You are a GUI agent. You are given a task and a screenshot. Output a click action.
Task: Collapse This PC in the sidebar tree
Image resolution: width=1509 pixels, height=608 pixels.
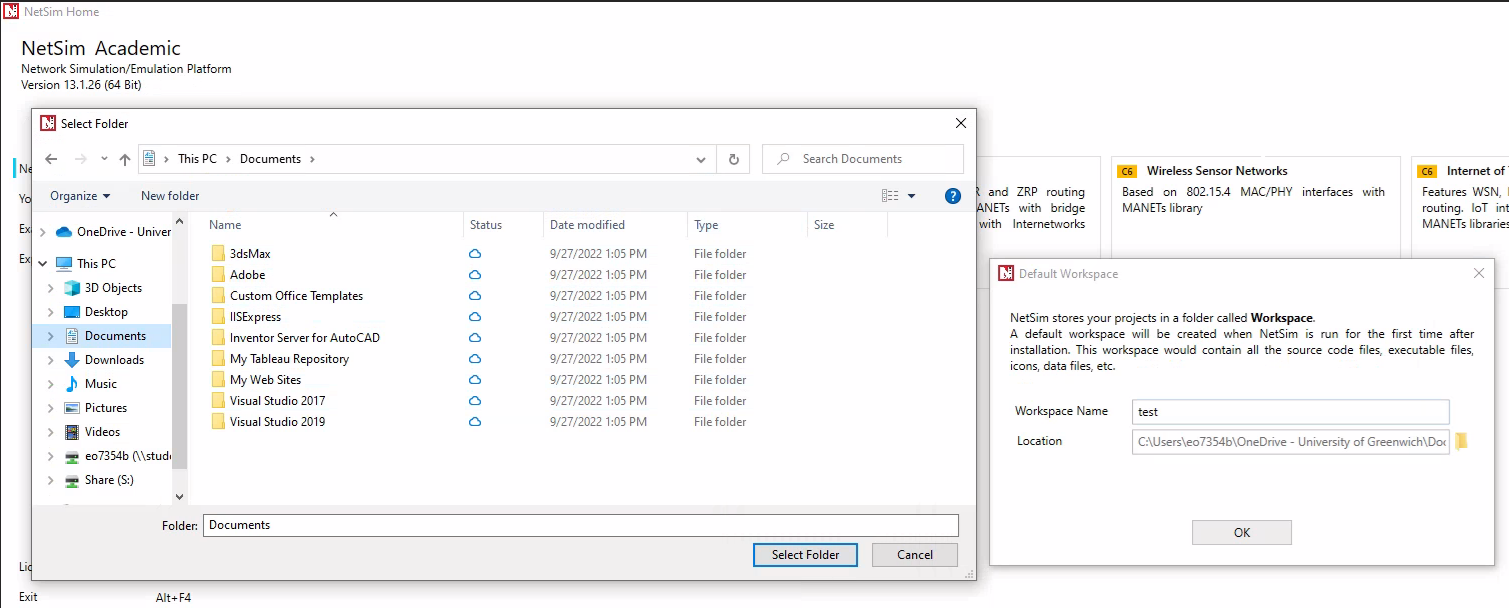tap(42, 263)
